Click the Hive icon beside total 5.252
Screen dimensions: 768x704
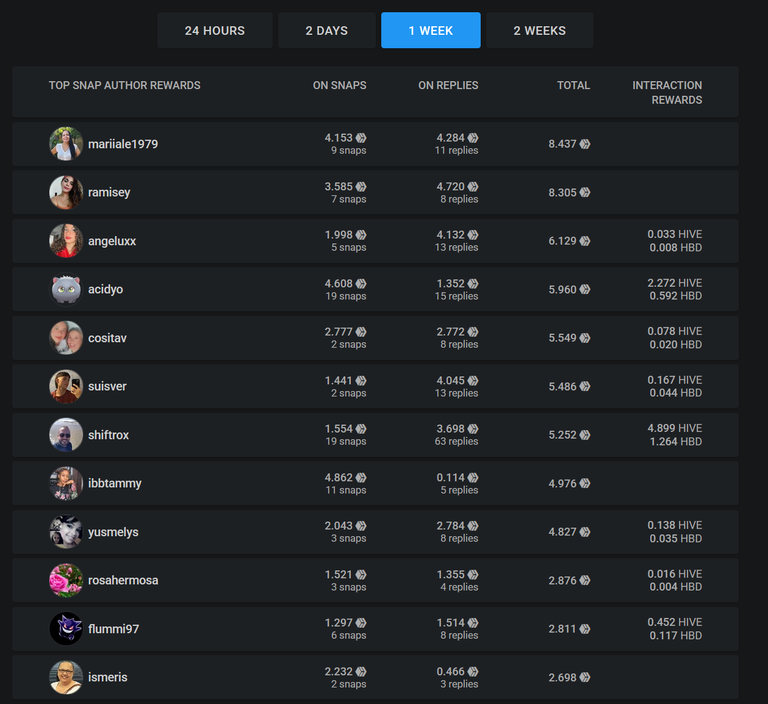585,435
